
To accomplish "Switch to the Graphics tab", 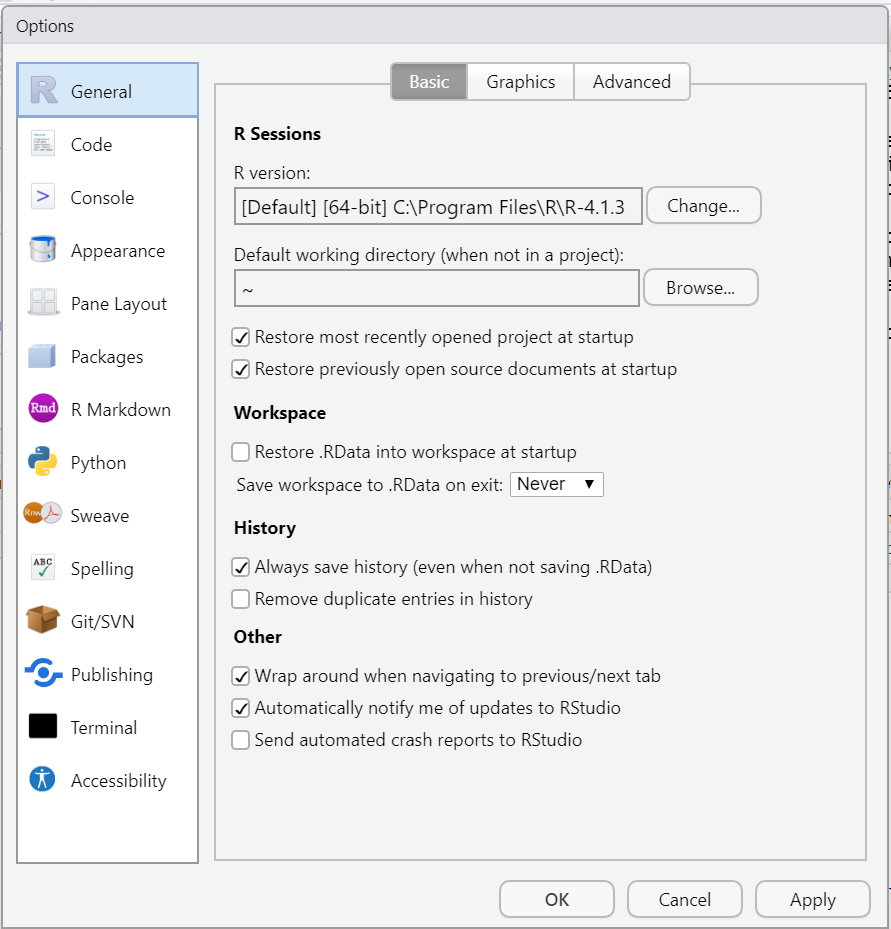I will point(520,82).
